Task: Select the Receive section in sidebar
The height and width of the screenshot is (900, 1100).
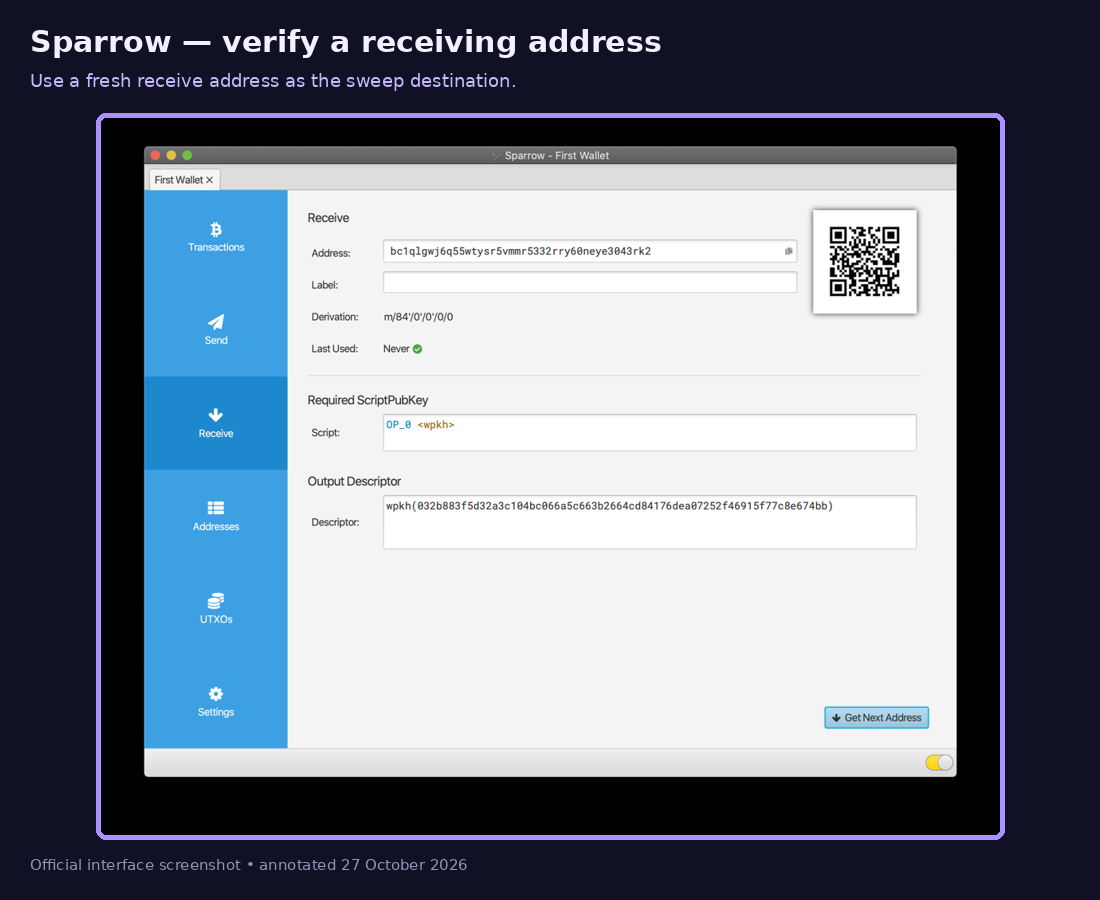Action: 215,423
